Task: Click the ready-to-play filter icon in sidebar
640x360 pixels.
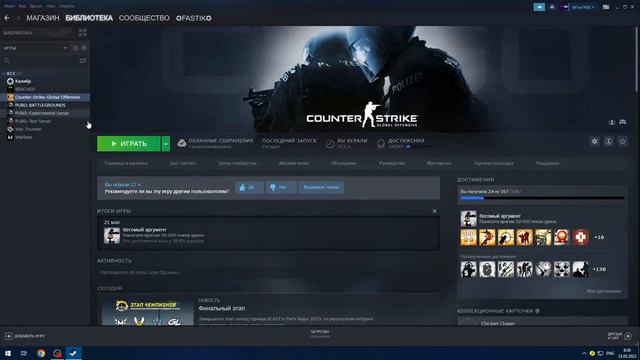Action: coord(84,48)
